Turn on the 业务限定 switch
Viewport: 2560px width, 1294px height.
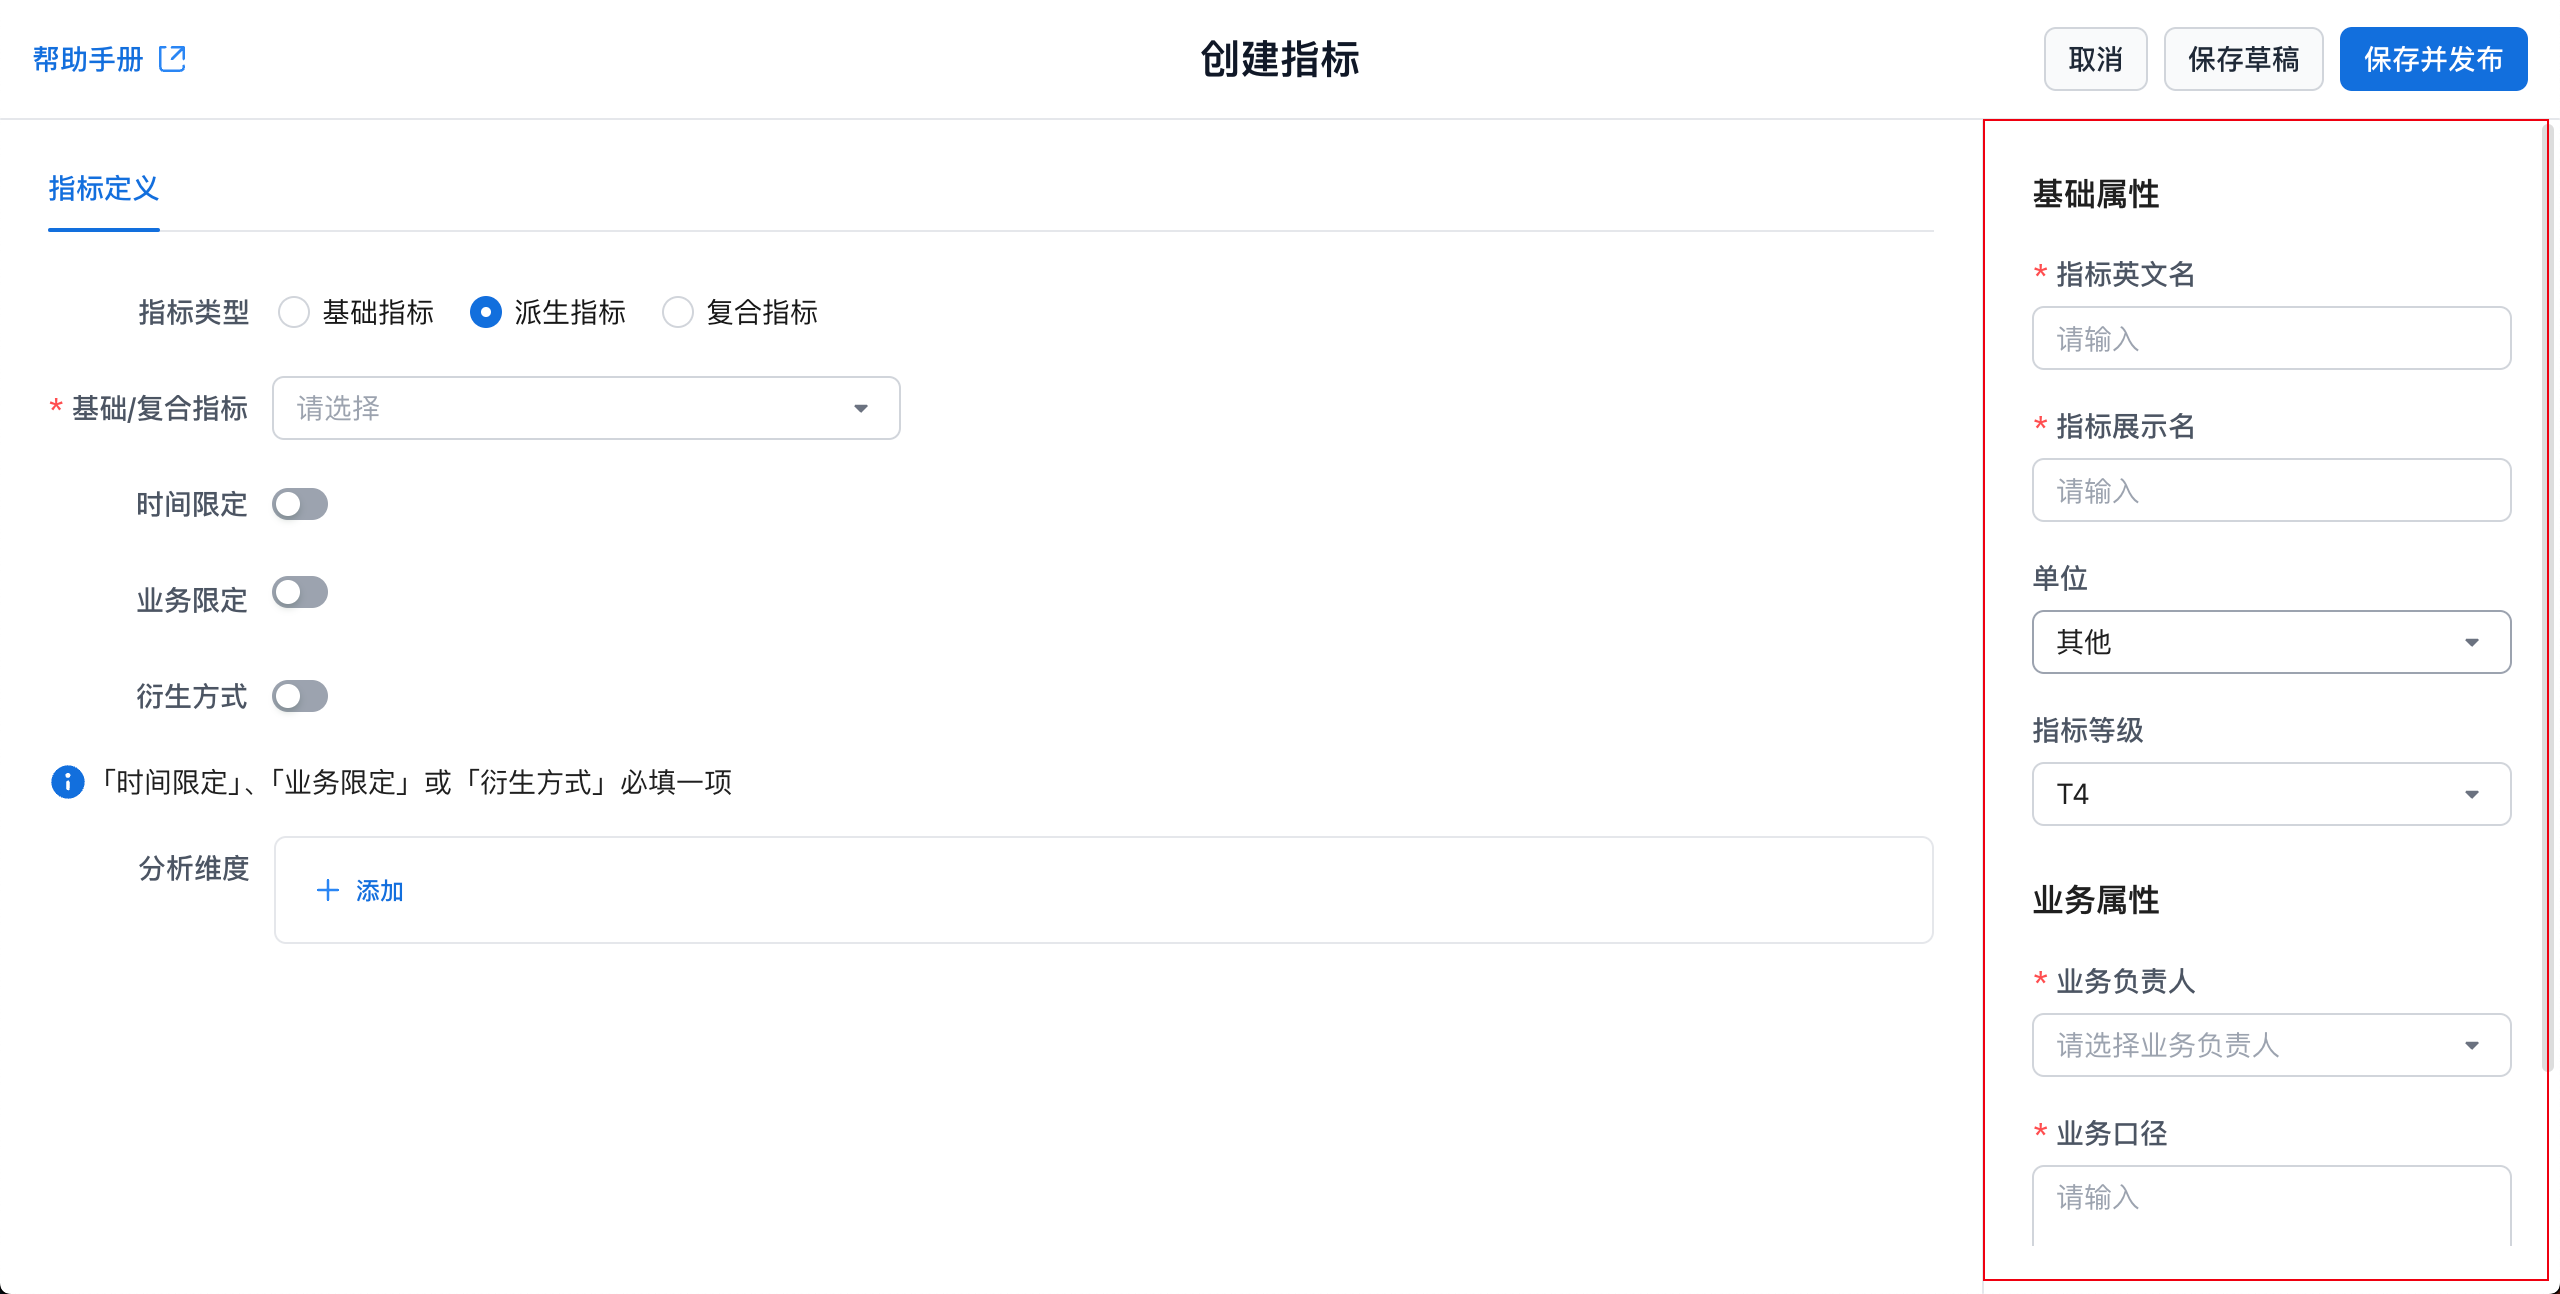pos(300,592)
